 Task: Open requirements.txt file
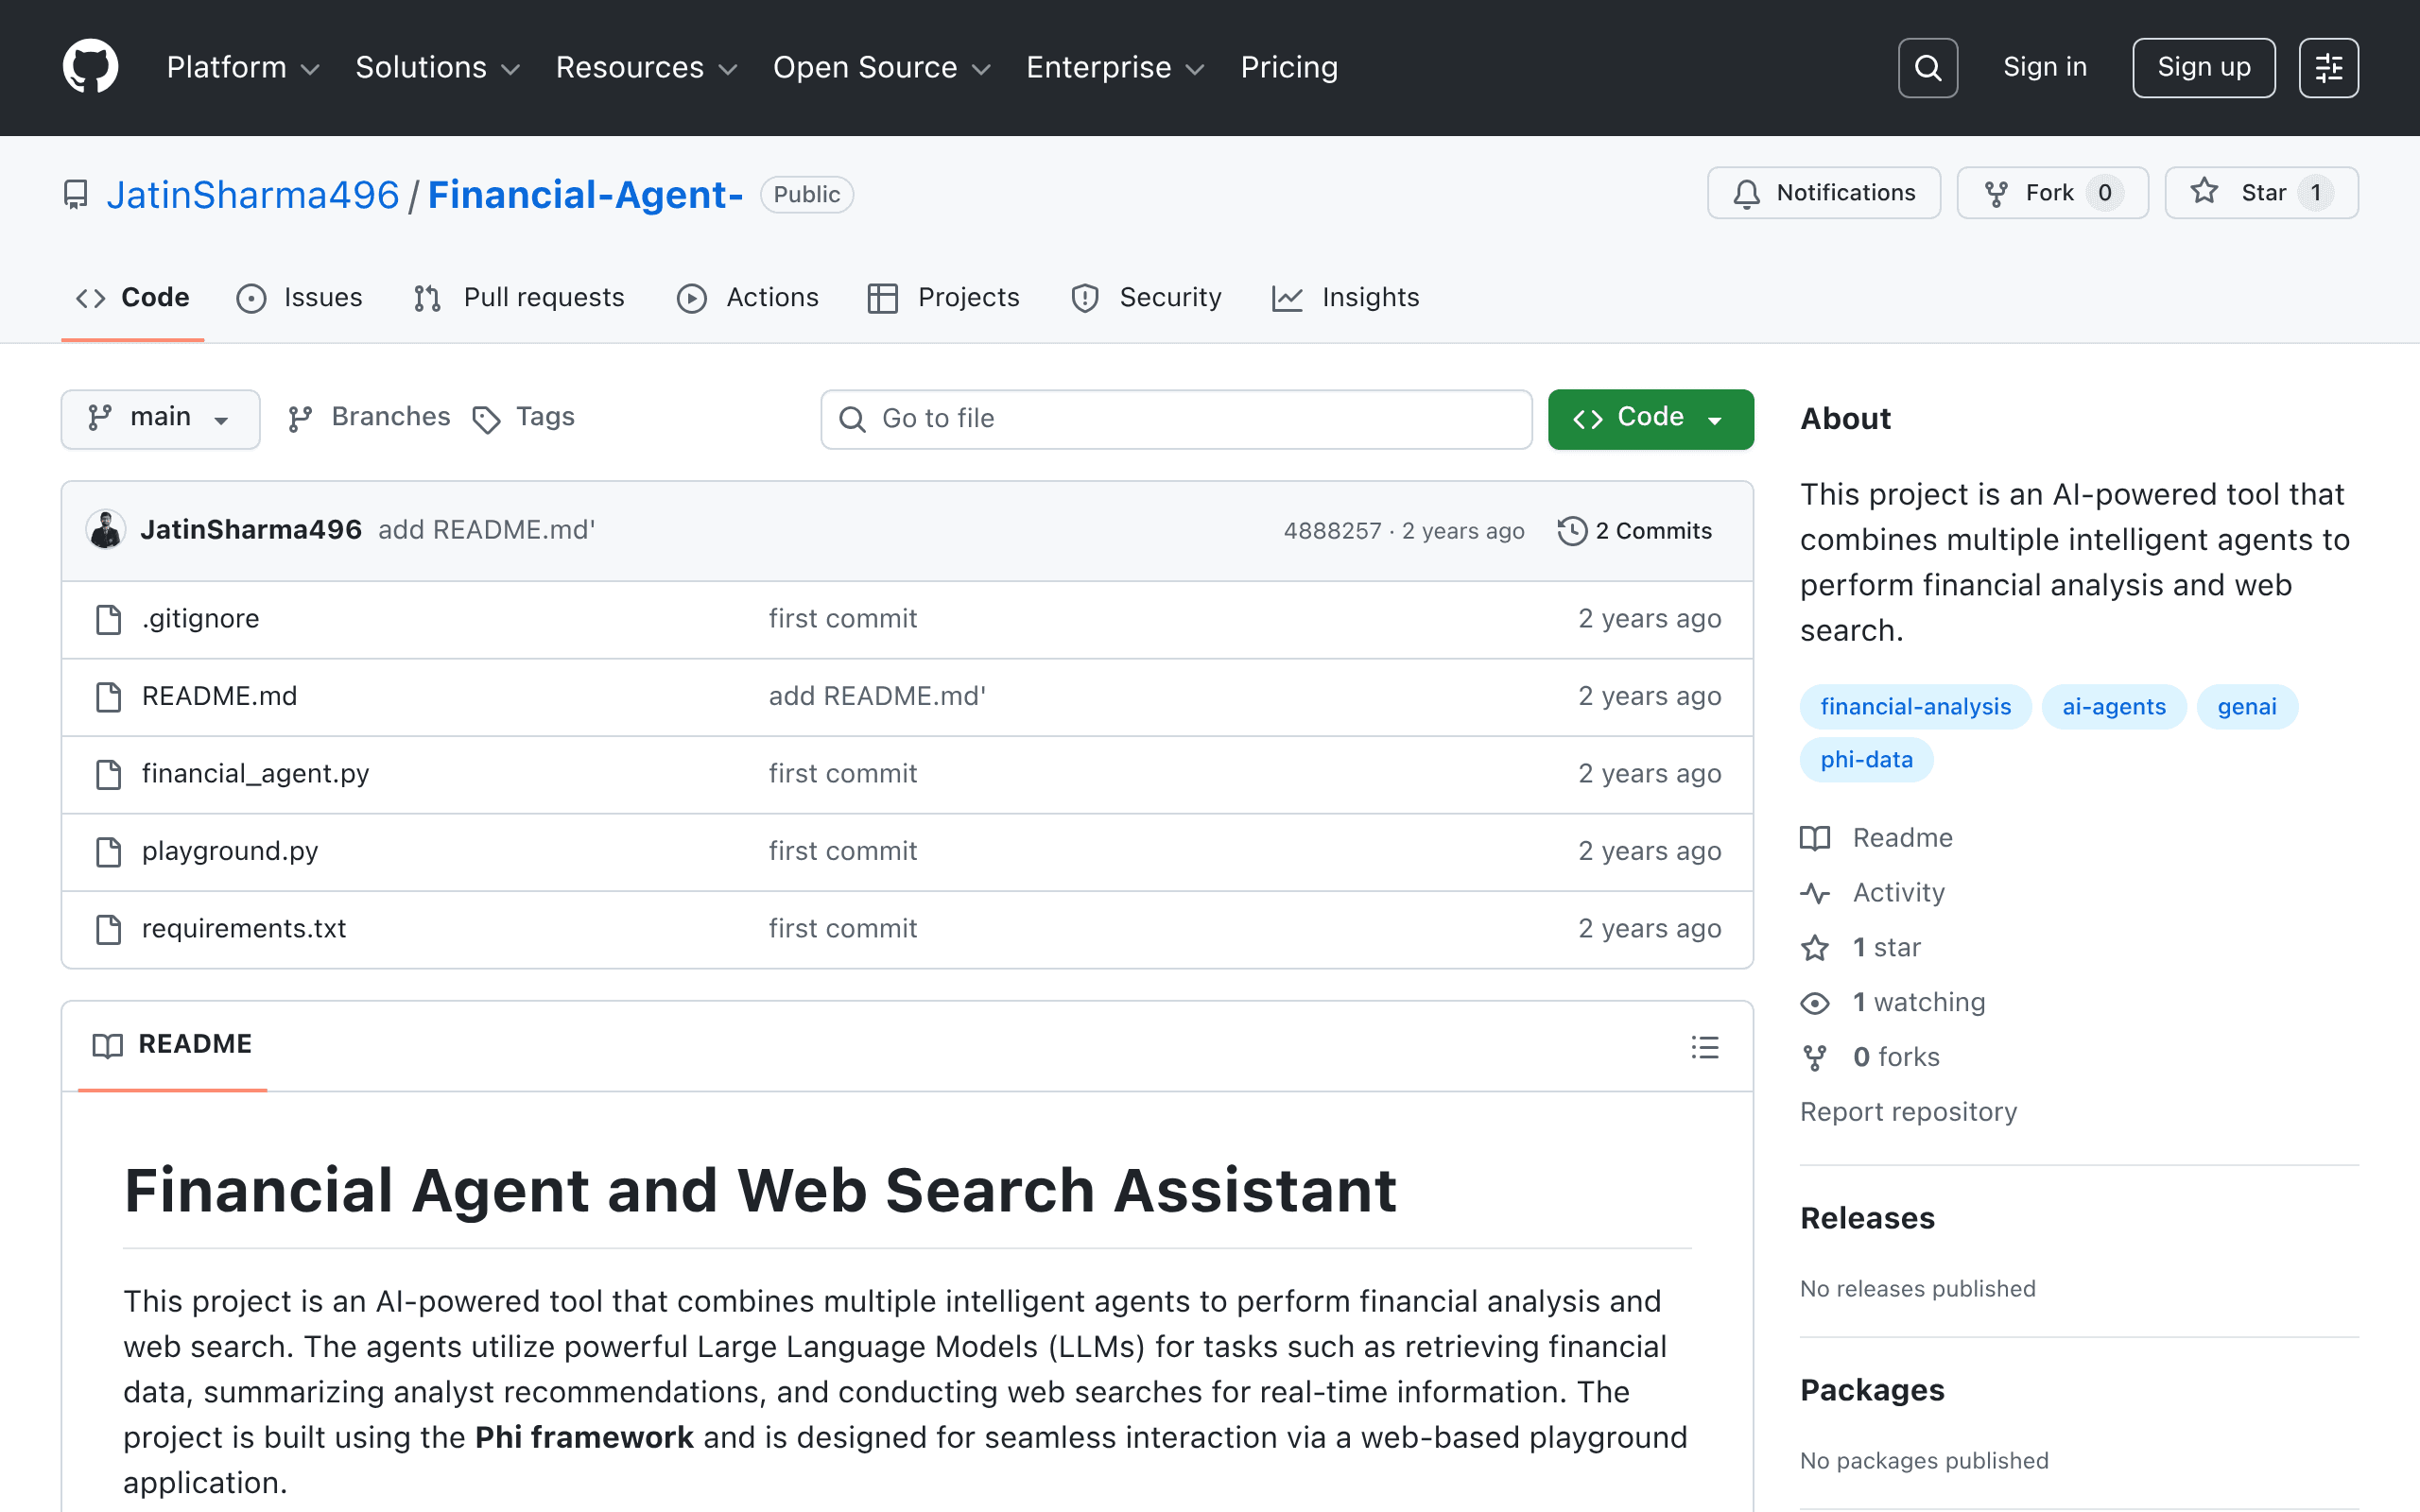244,929
